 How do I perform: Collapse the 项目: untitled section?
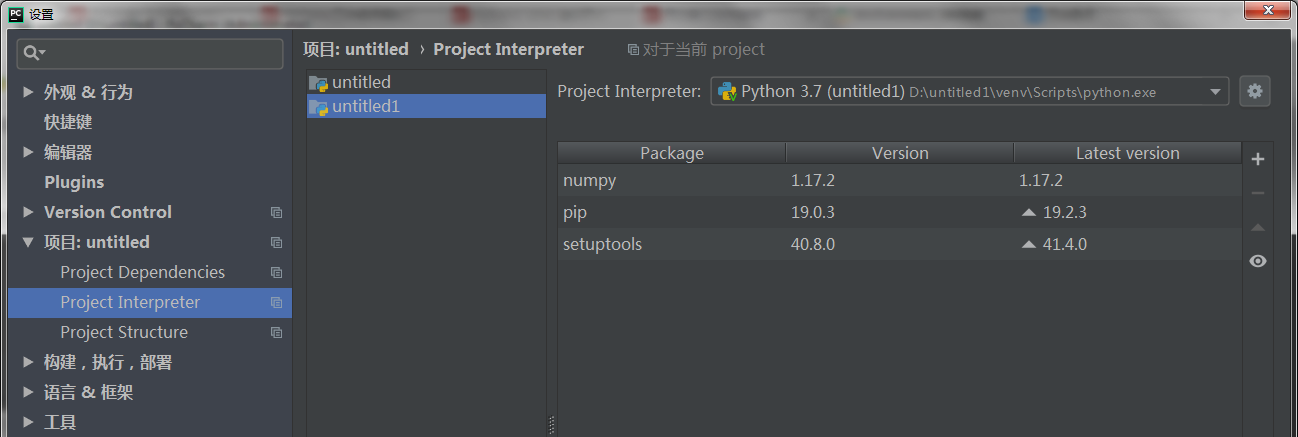[27, 242]
